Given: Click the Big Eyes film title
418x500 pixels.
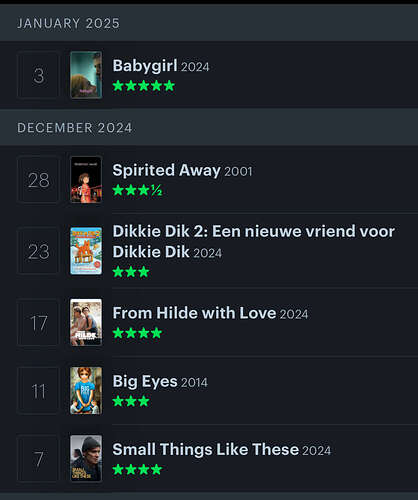Looking at the screenshot, I should click(145, 382).
